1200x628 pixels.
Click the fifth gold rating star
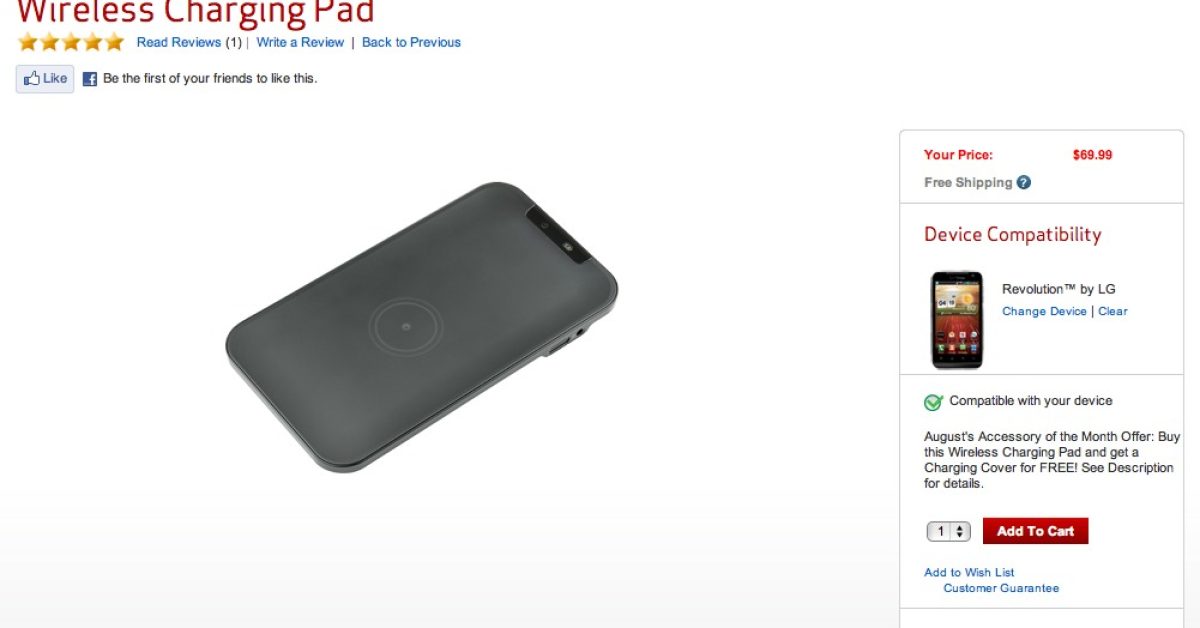click(114, 42)
